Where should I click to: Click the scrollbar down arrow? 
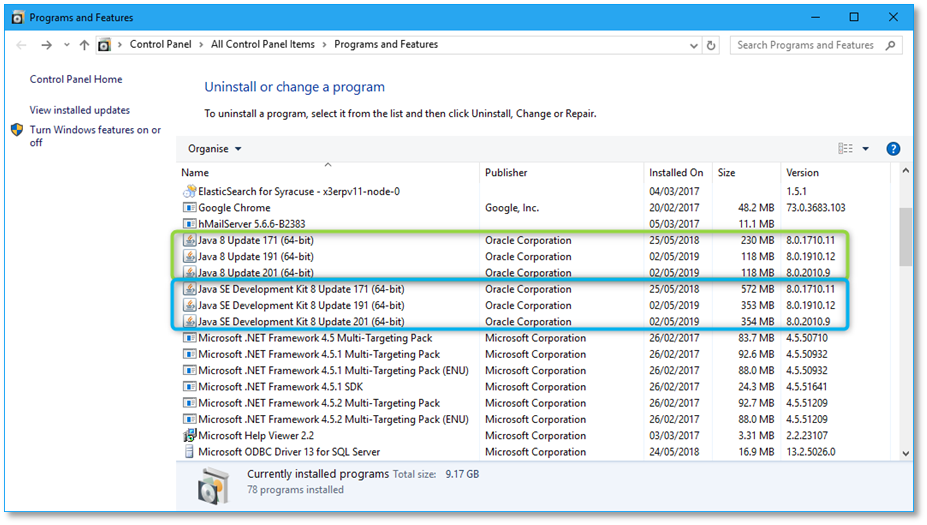[x=906, y=453]
